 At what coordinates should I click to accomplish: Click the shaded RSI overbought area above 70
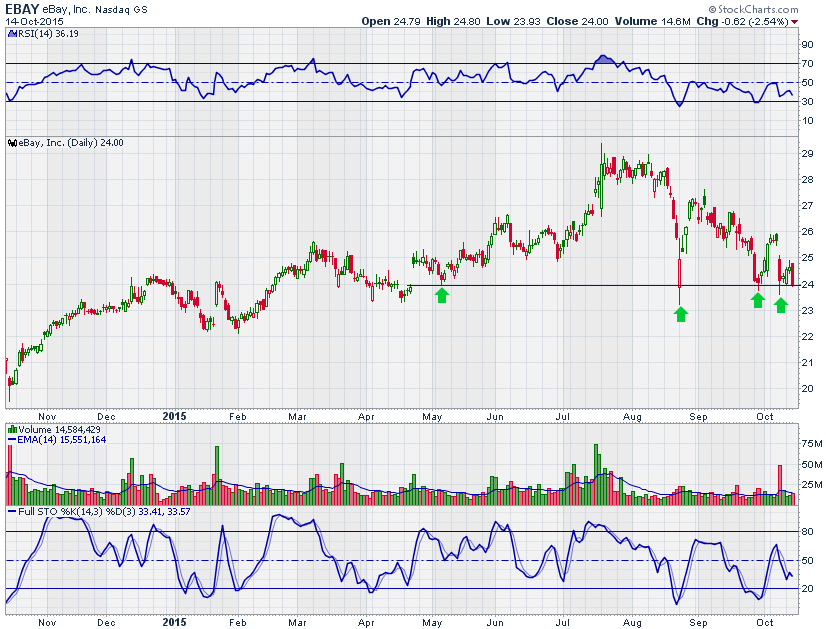(604, 60)
